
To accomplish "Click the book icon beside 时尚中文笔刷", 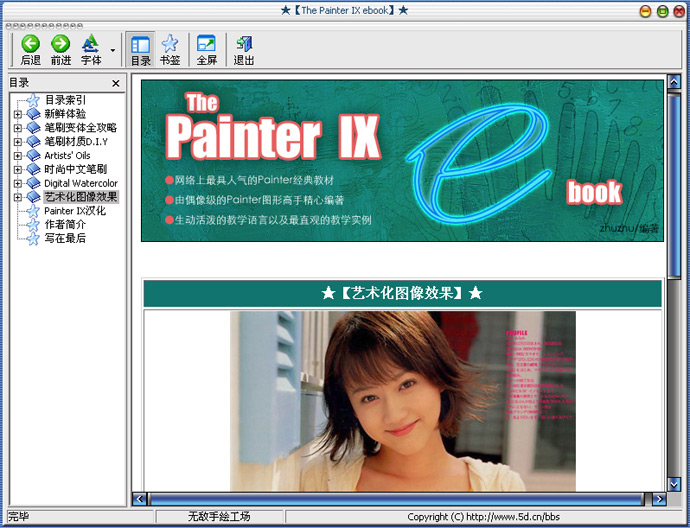I will (x=33, y=169).
